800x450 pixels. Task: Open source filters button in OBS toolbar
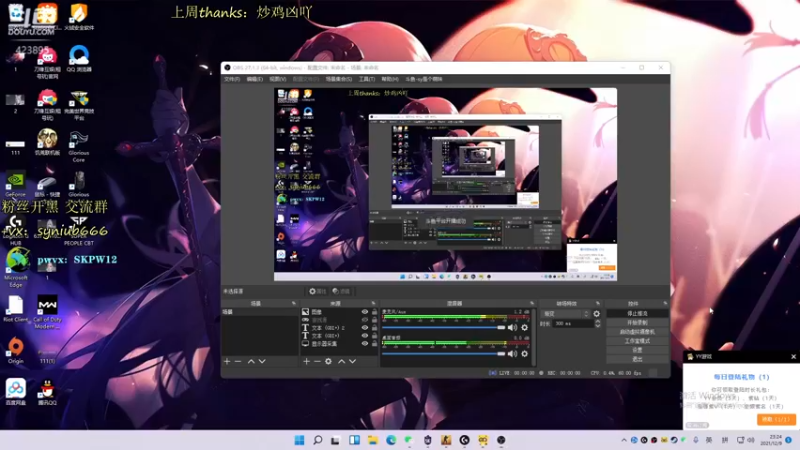tap(341, 291)
